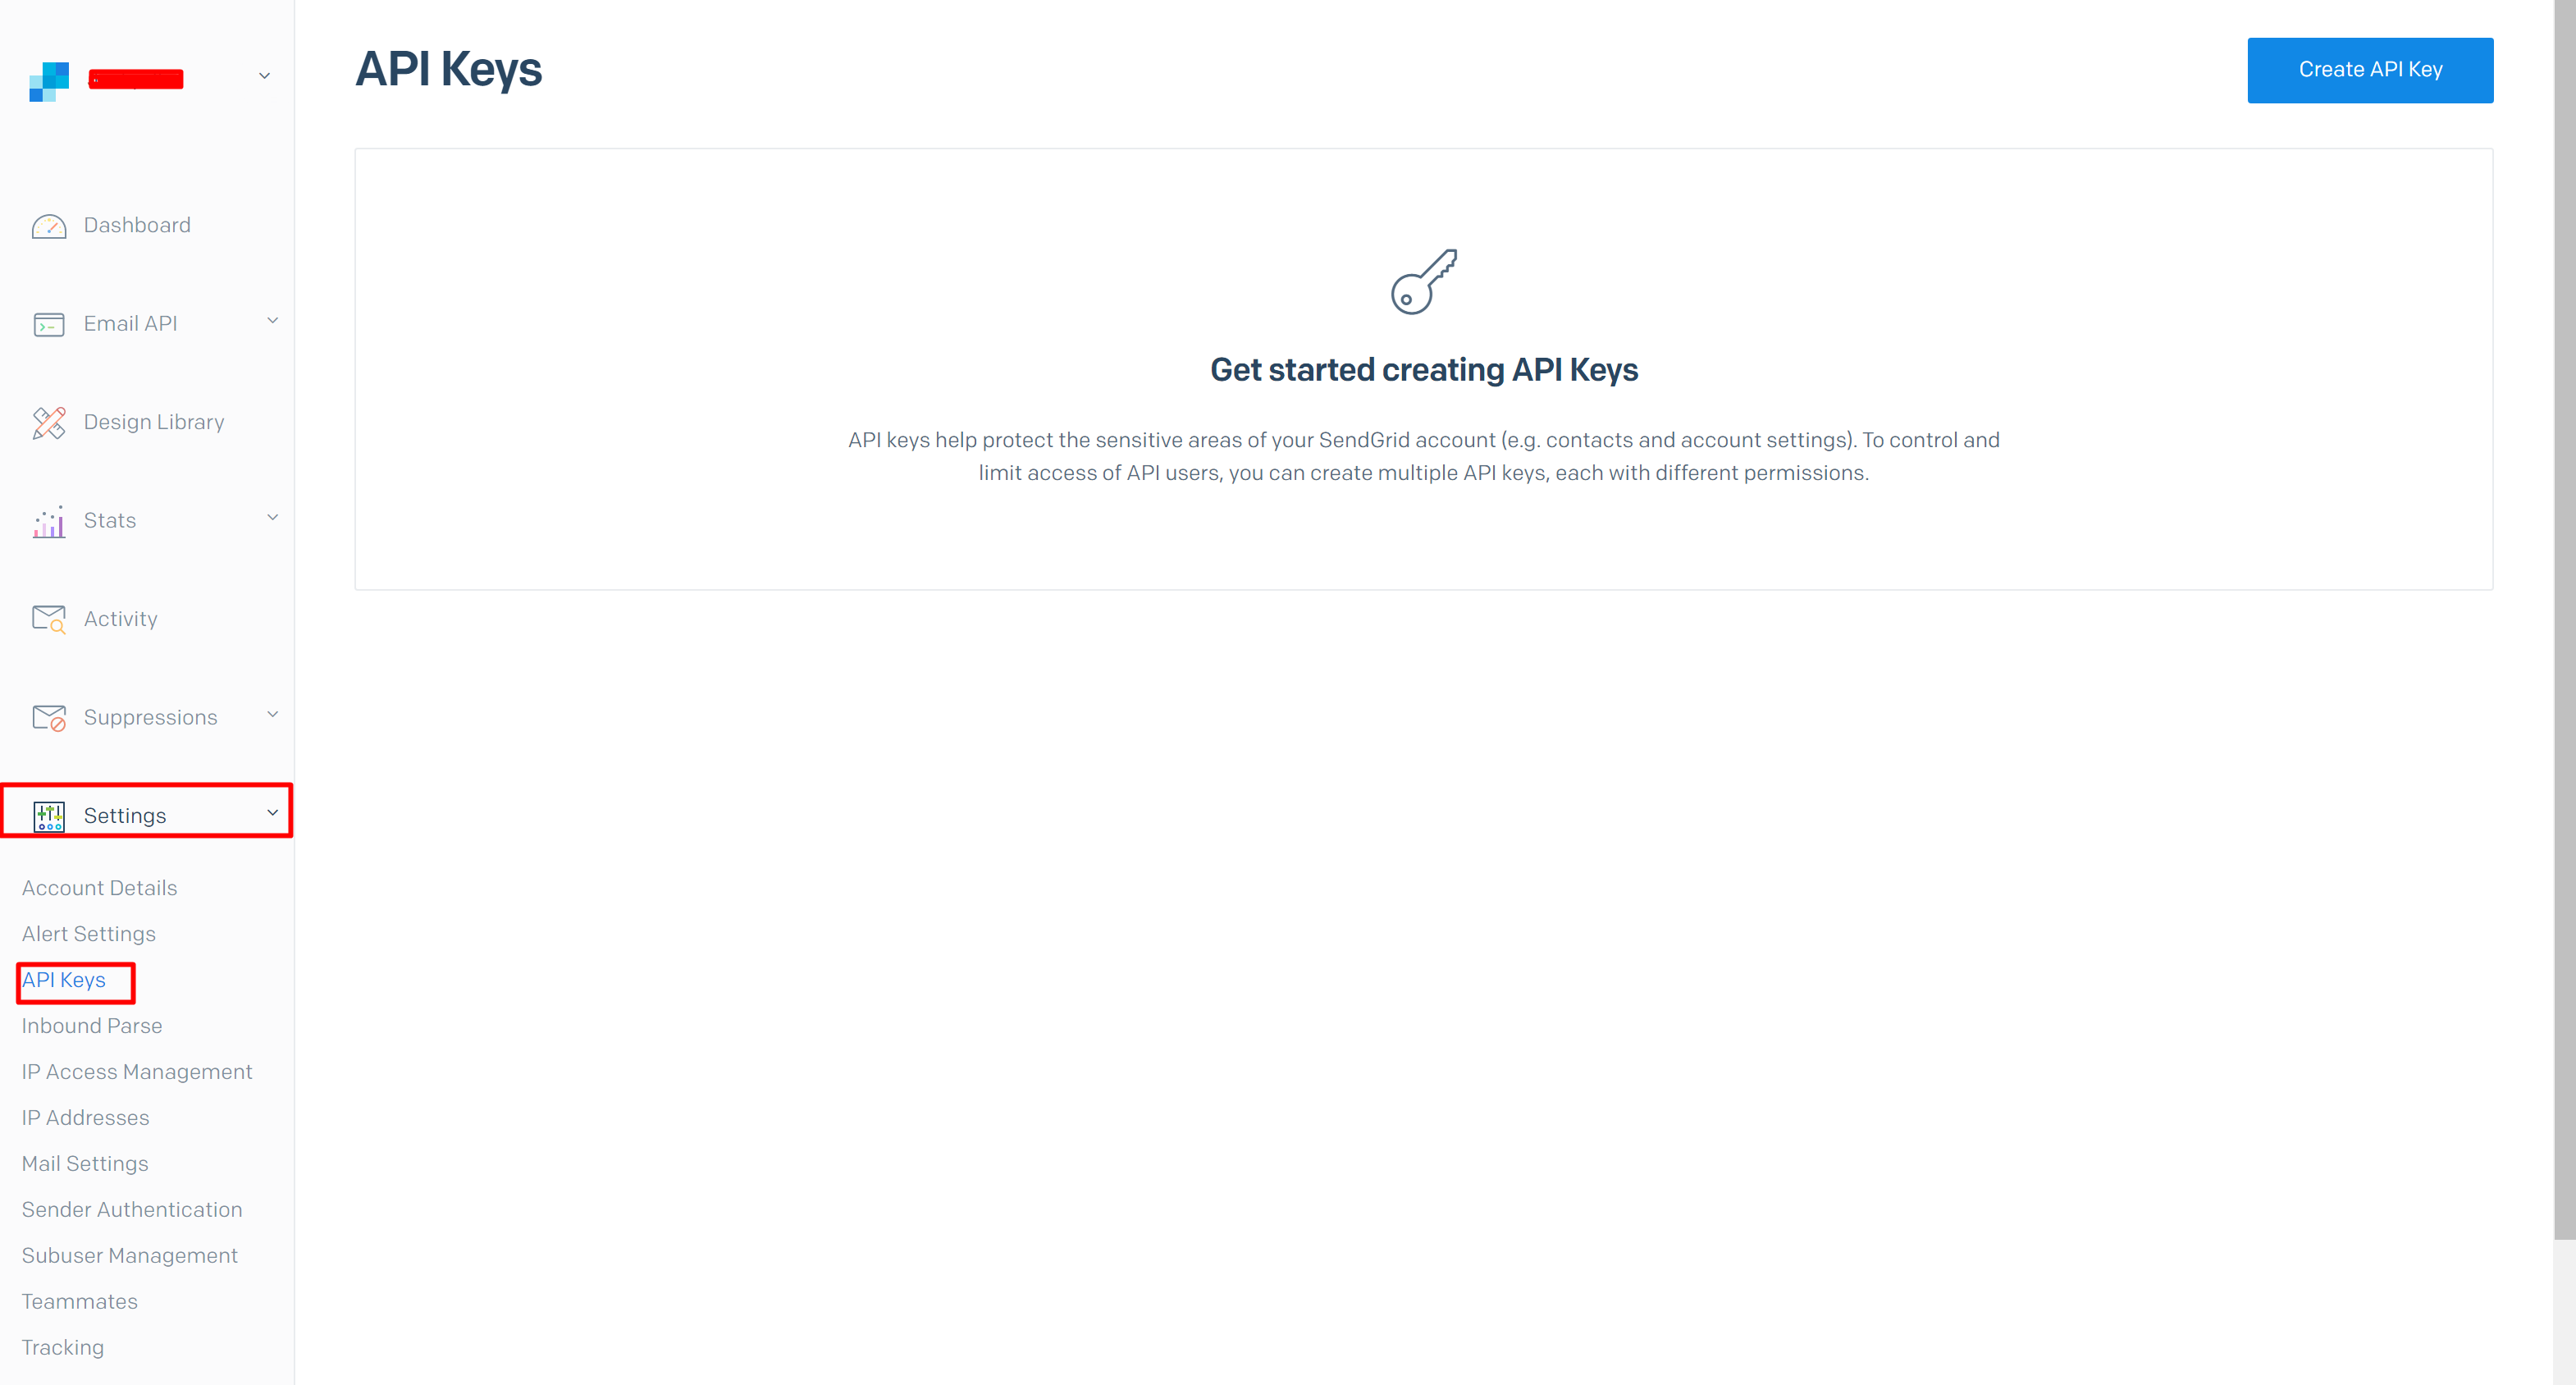The width and height of the screenshot is (2576, 1385).
Task: Click the Dashboard sidebar icon
Action: 49,223
